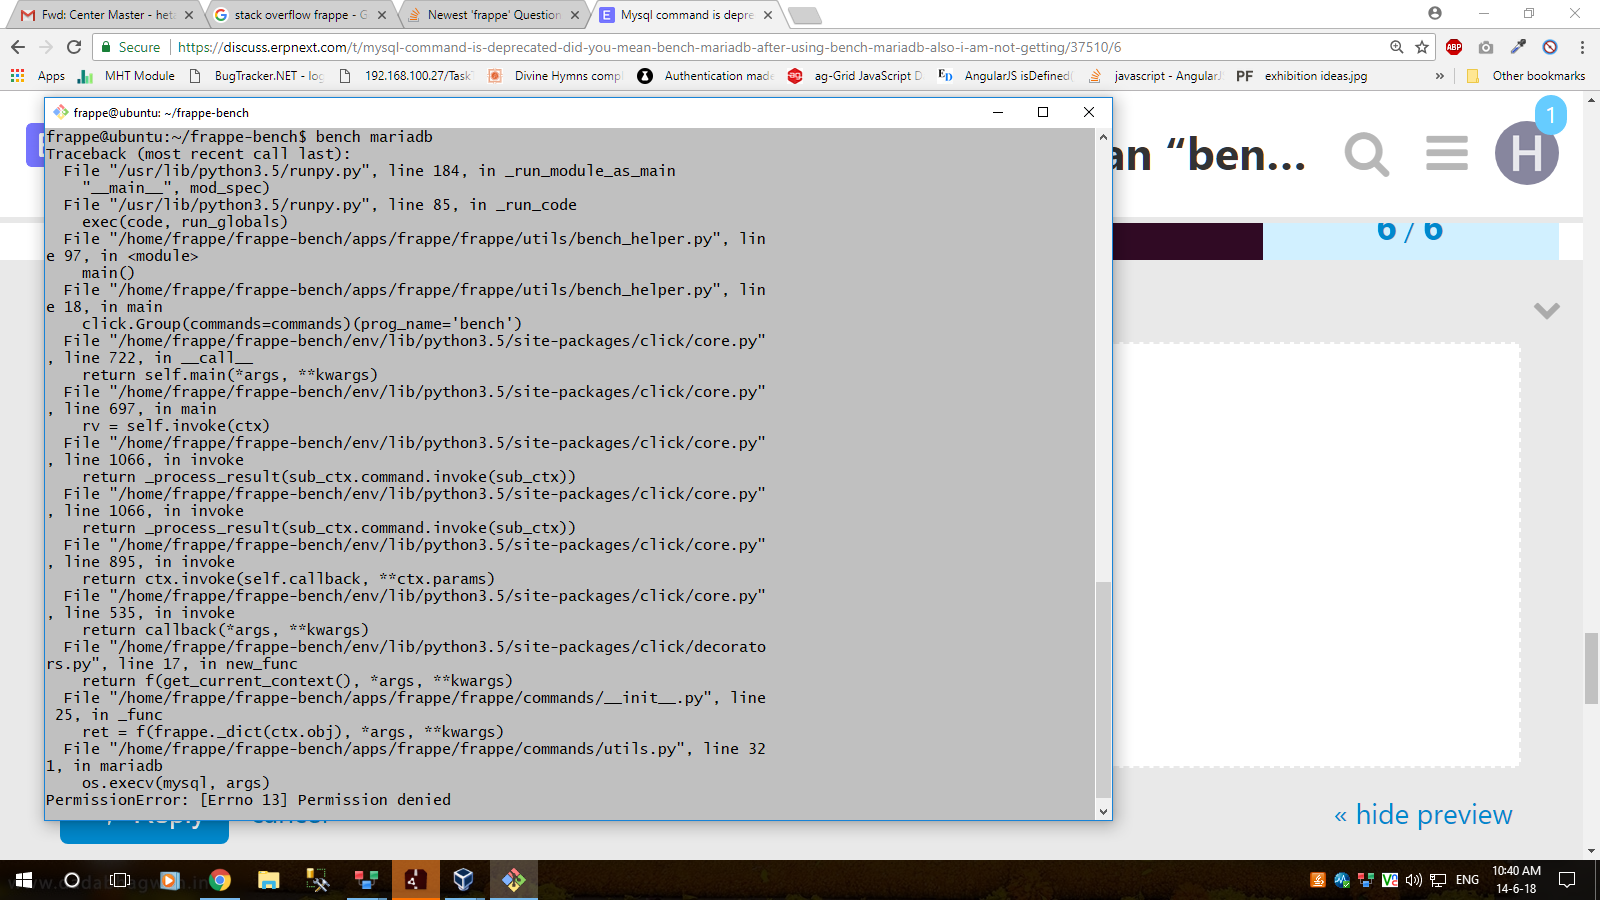Viewport: 1600px width, 900px height.
Task: Open the Authentication made bookmark
Action: click(706, 76)
